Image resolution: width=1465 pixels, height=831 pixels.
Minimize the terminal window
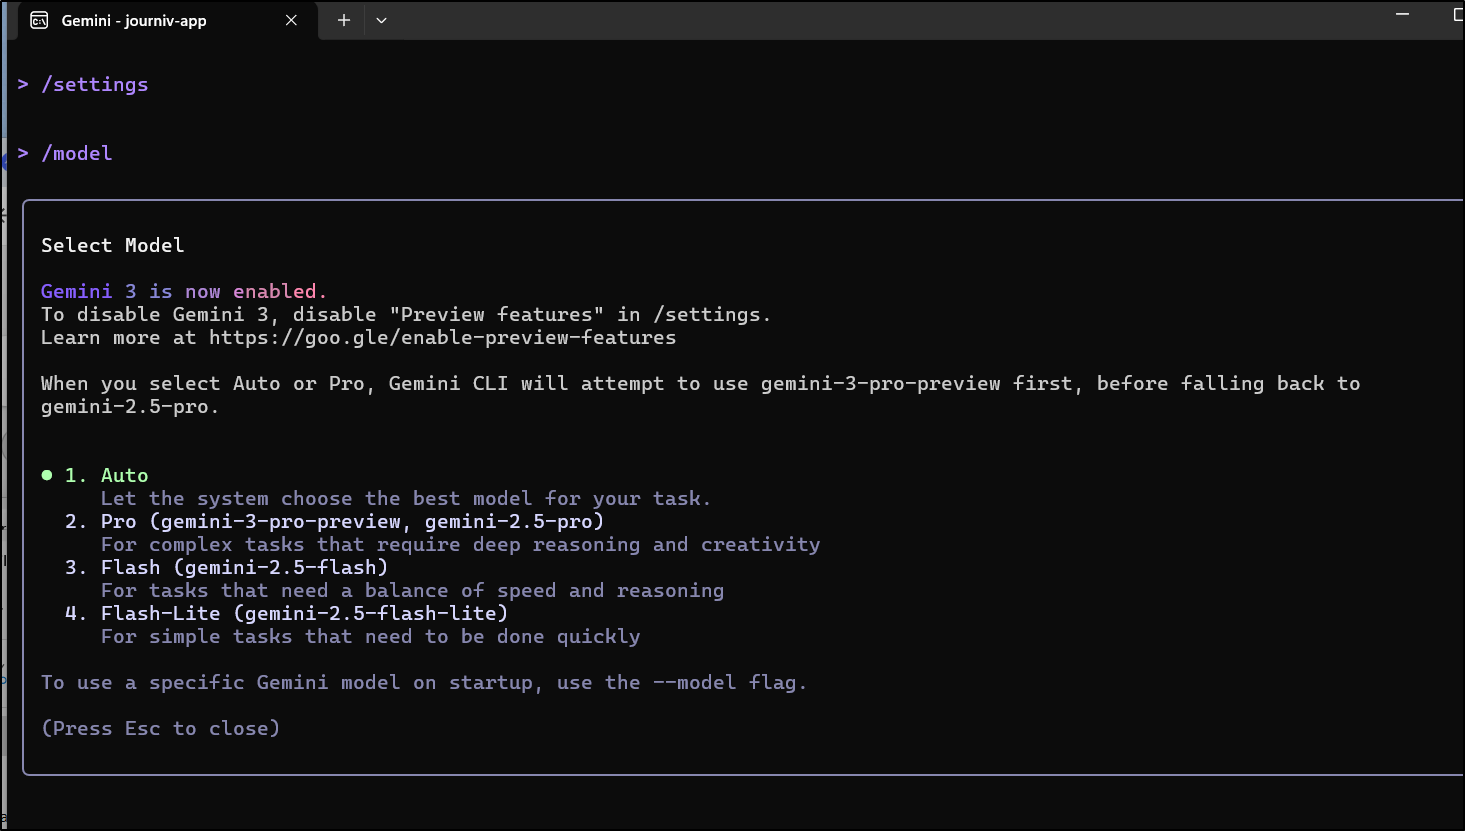[x=1402, y=15]
